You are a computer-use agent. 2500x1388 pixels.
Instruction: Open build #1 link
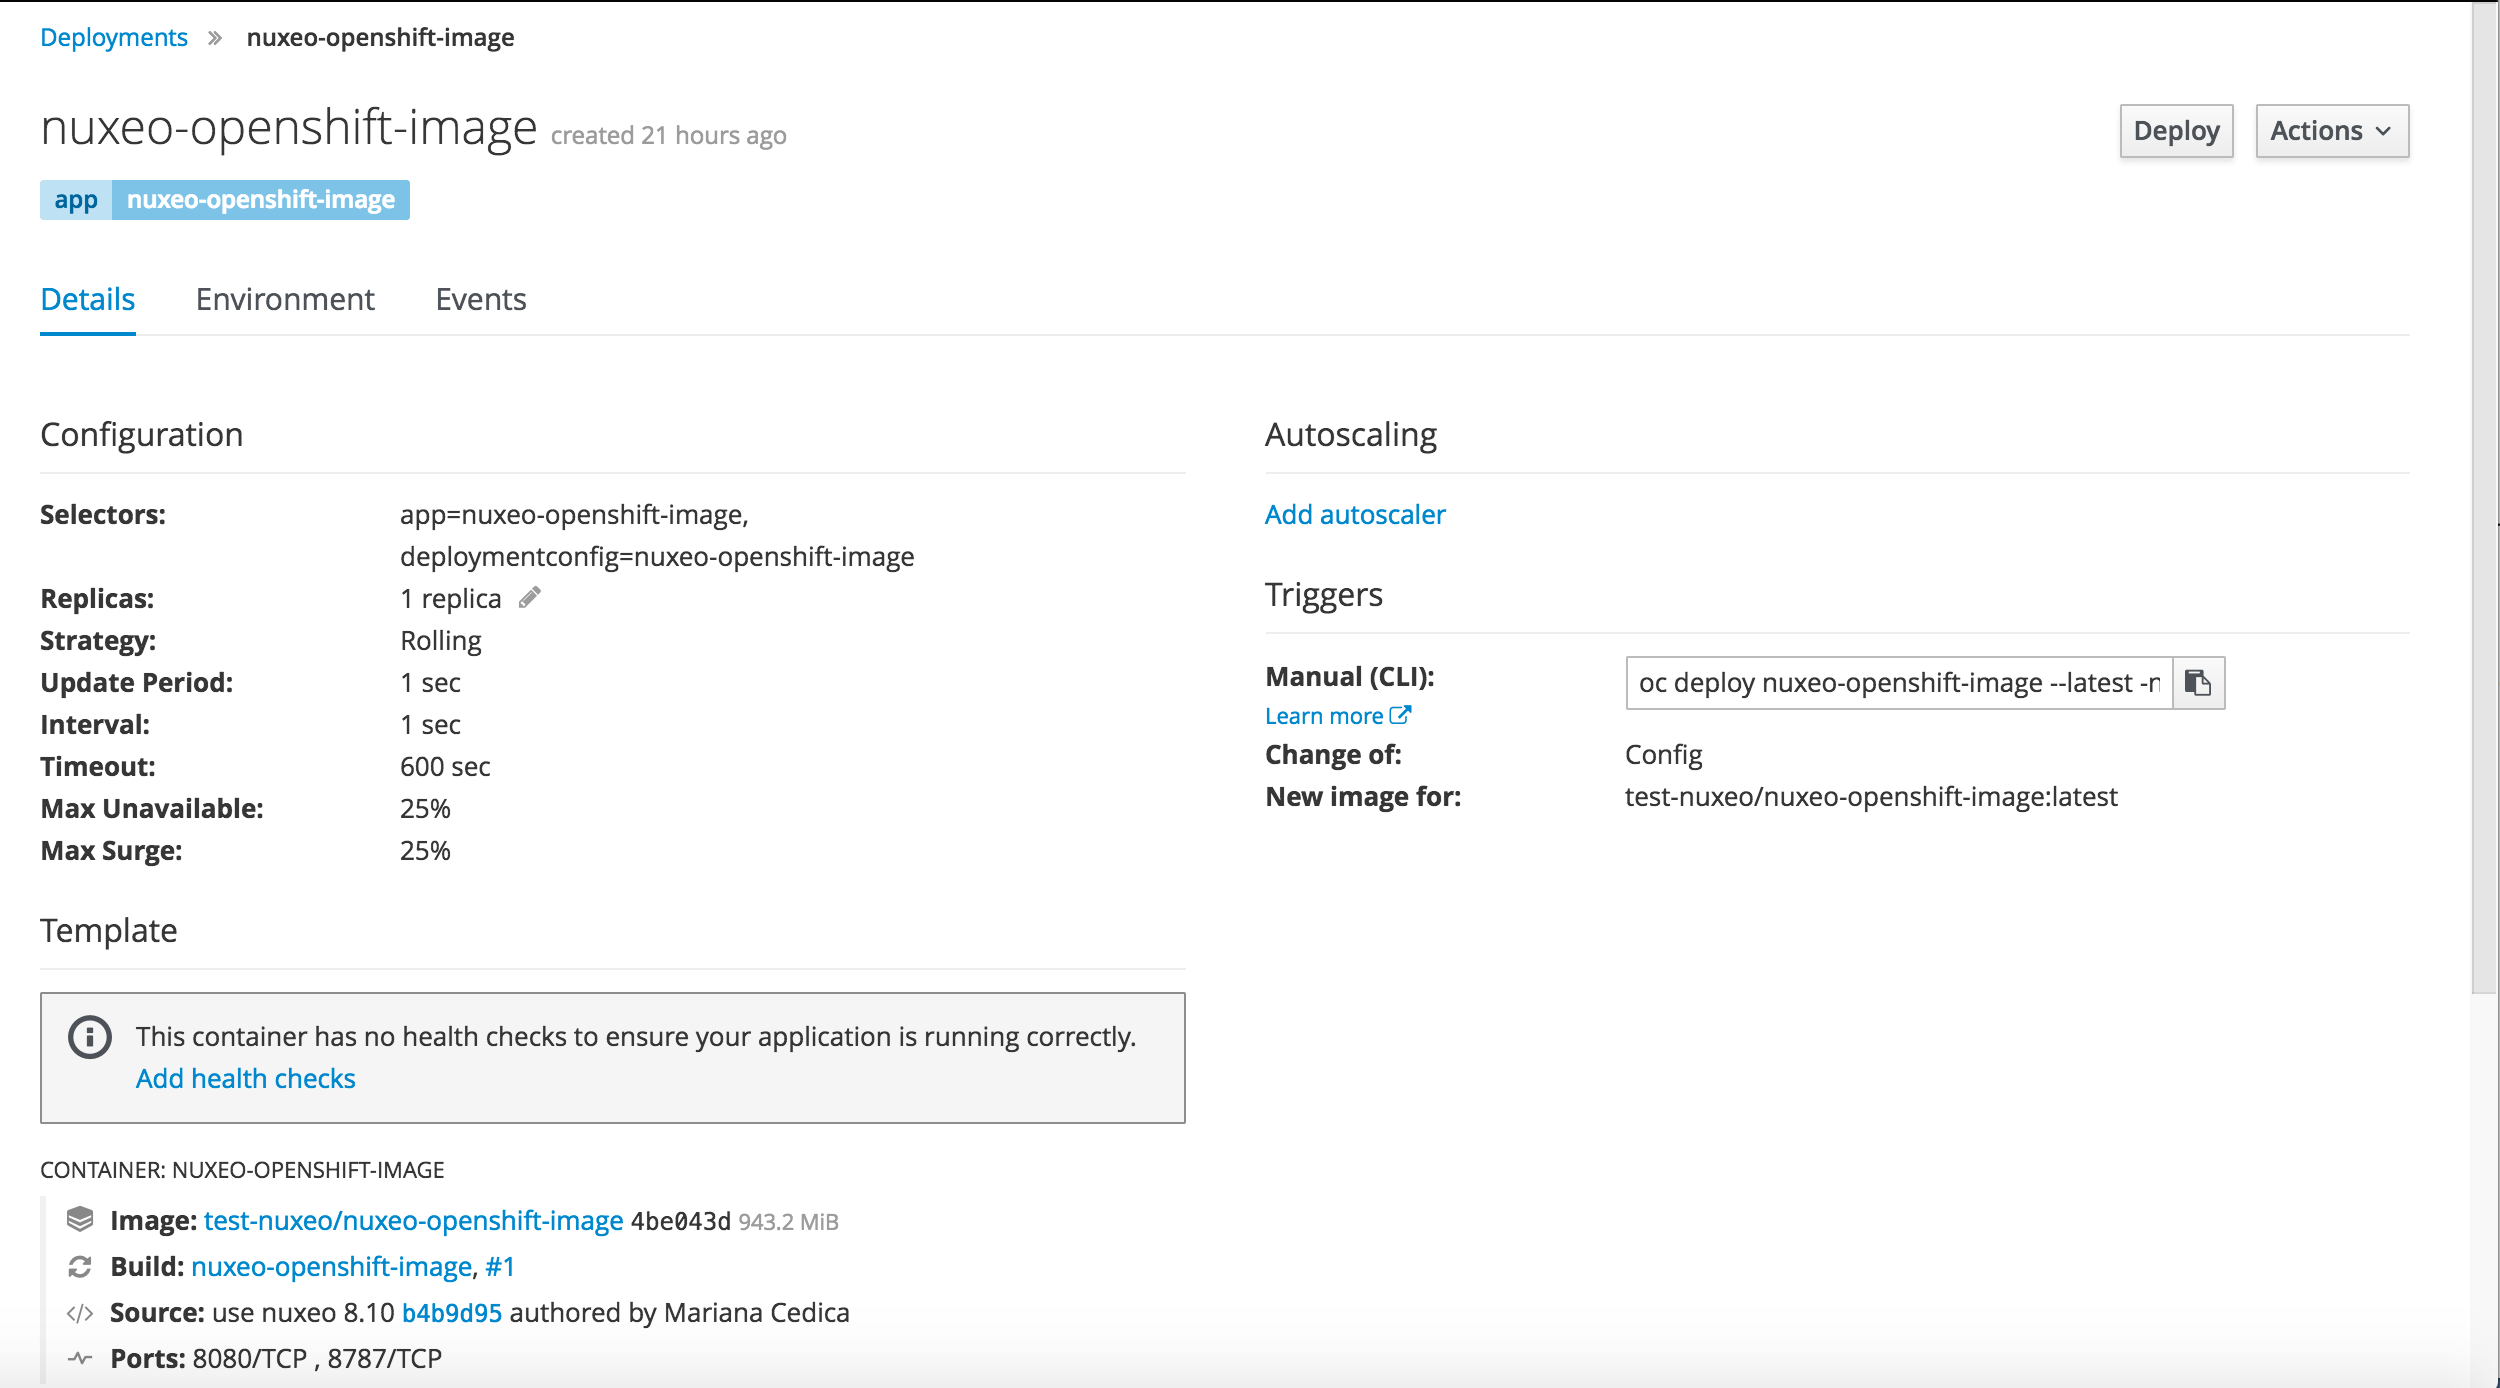[500, 1266]
